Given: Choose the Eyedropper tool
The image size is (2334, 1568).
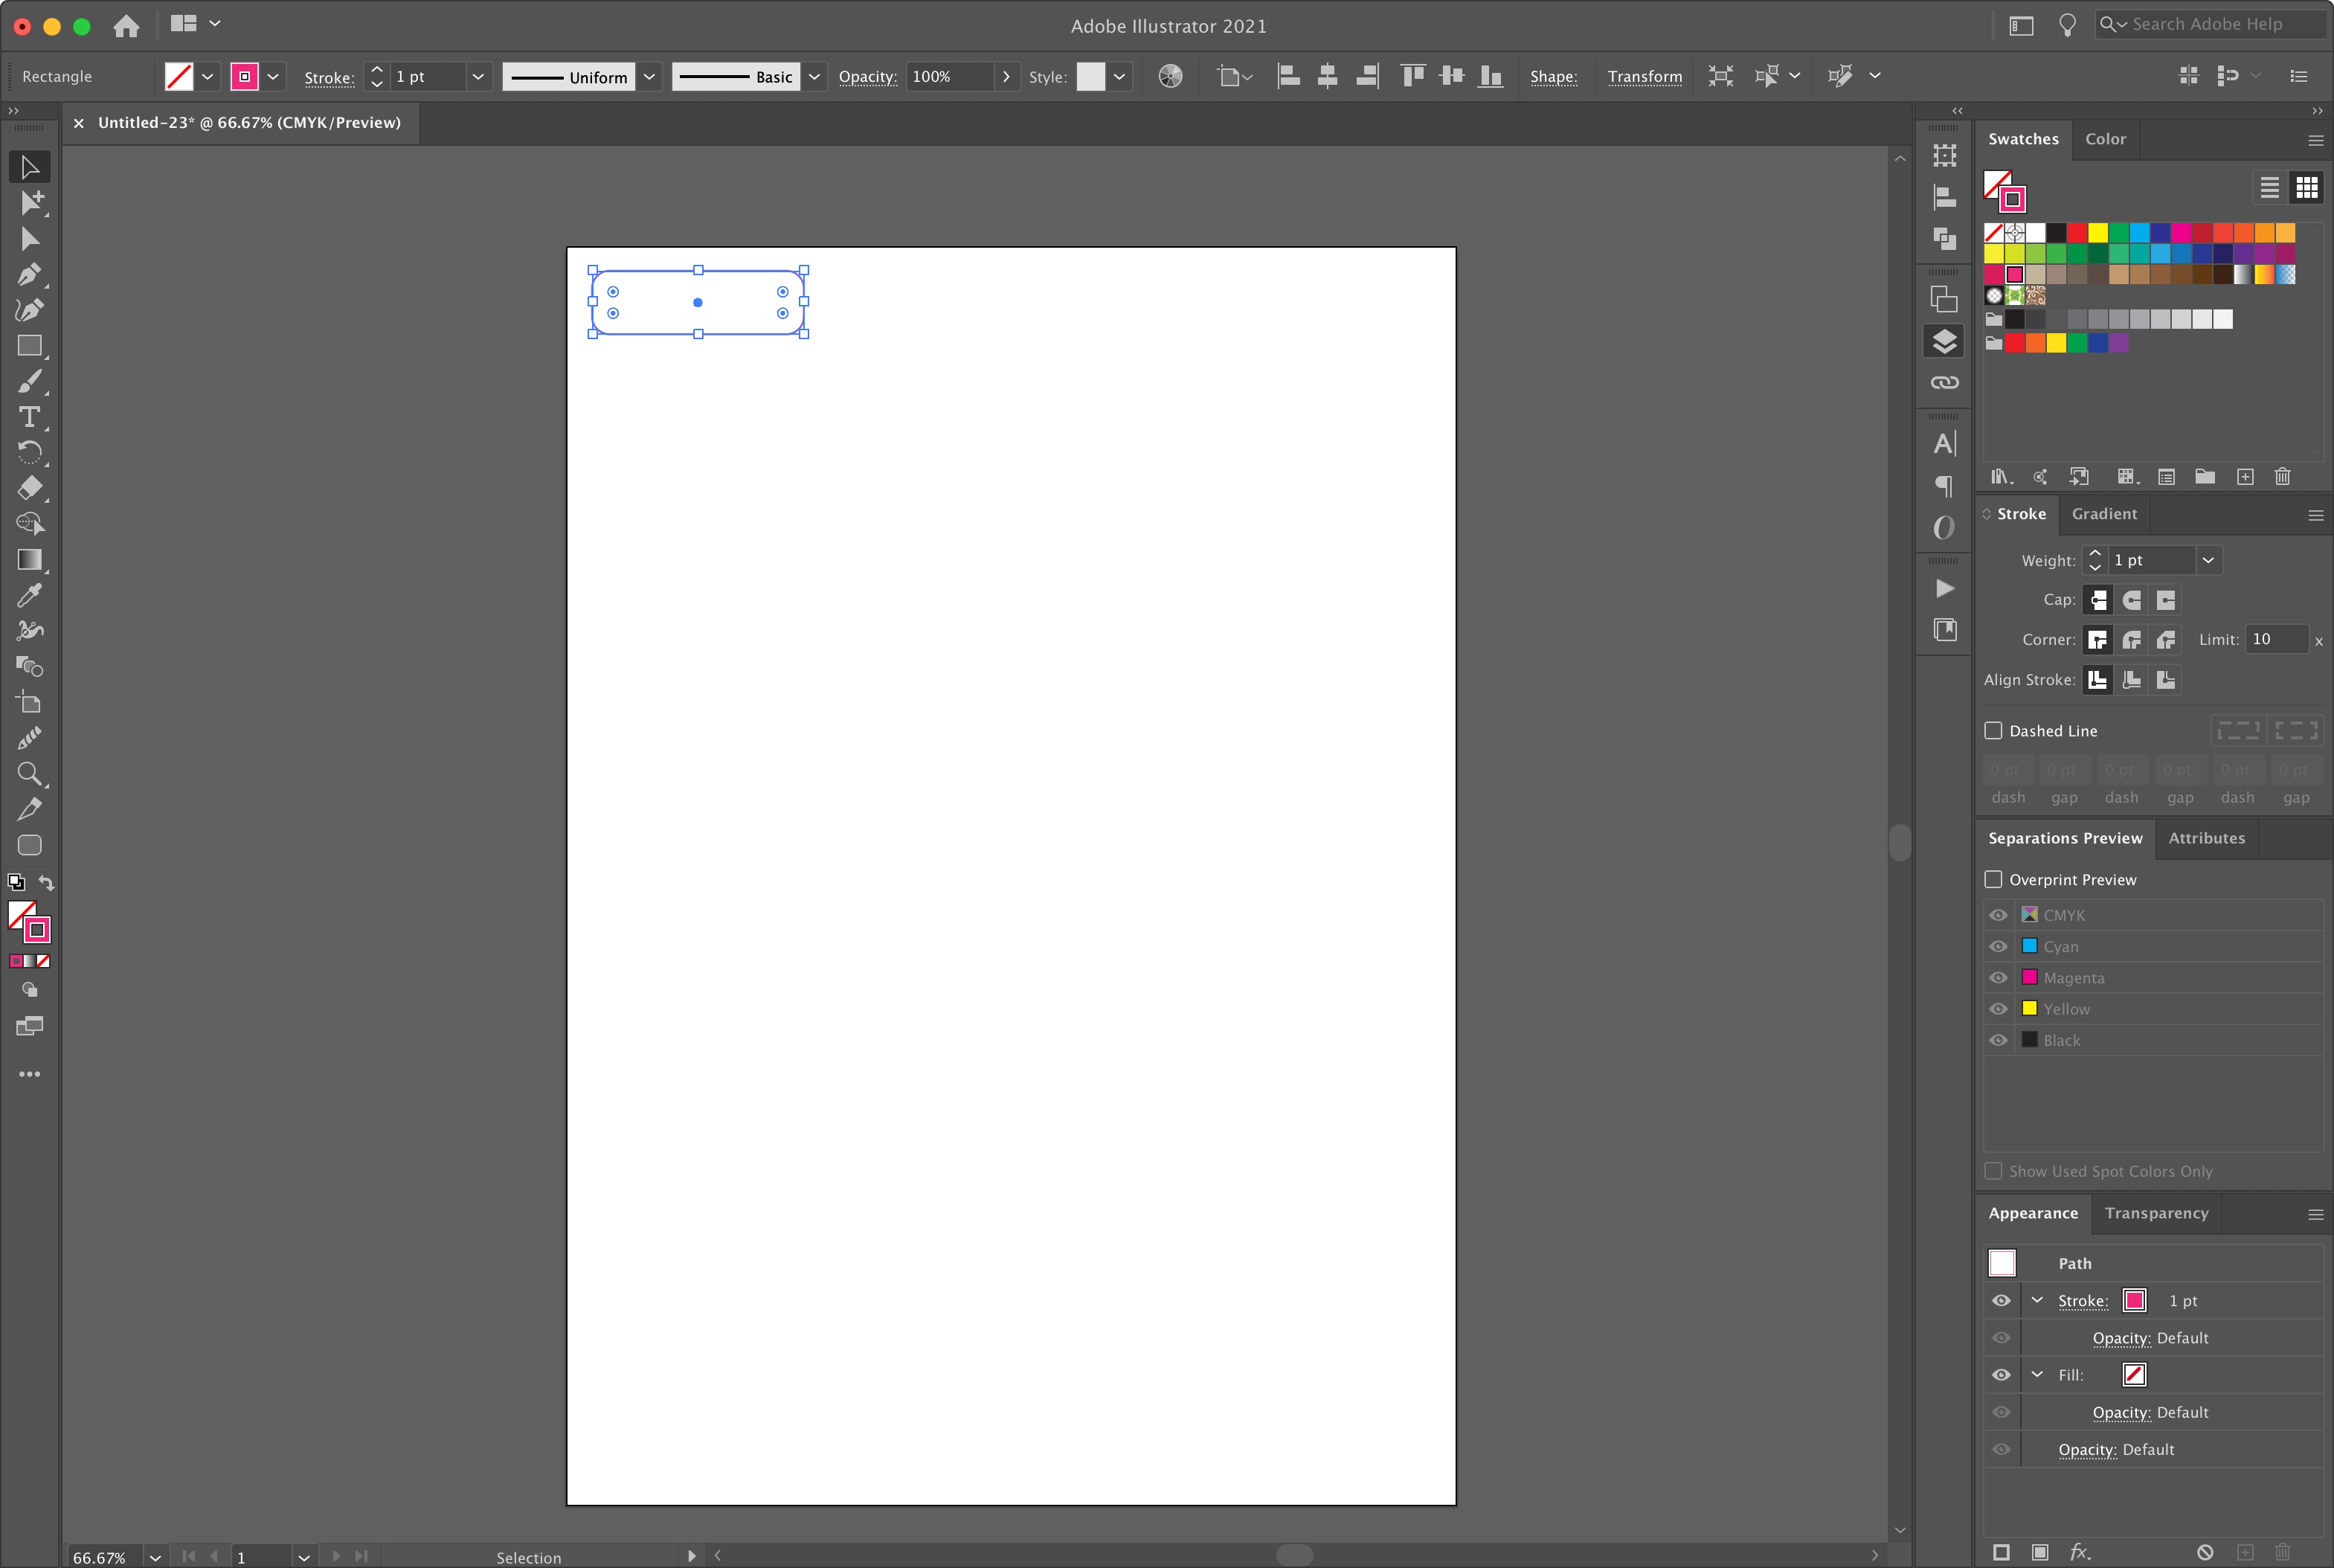Looking at the screenshot, I should pos(29,595).
